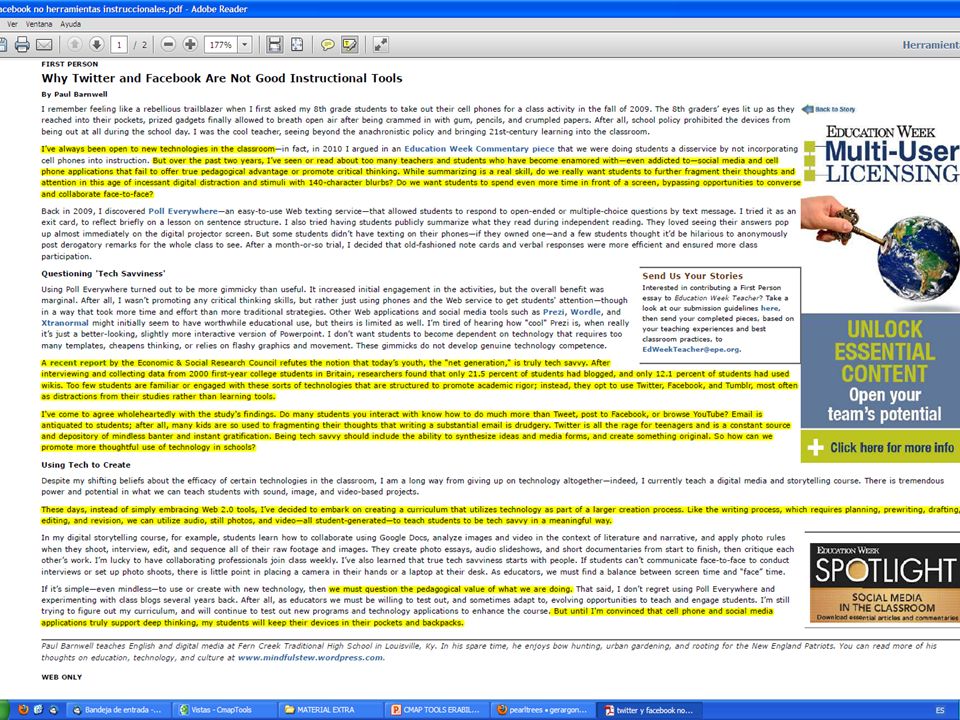
Task: Open the www.mindfulstew.wordpress.com link
Action: click(x=310, y=658)
